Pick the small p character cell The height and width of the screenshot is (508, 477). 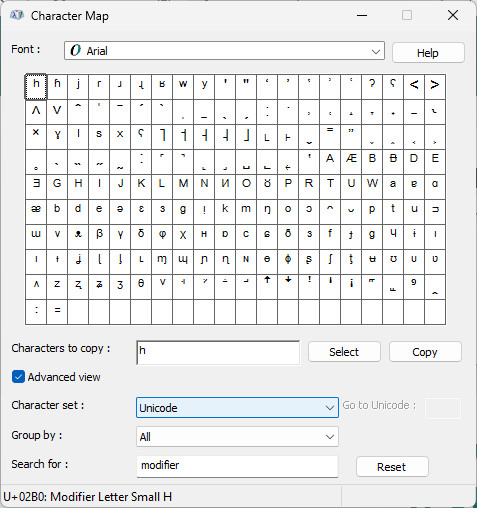point(372,212)
